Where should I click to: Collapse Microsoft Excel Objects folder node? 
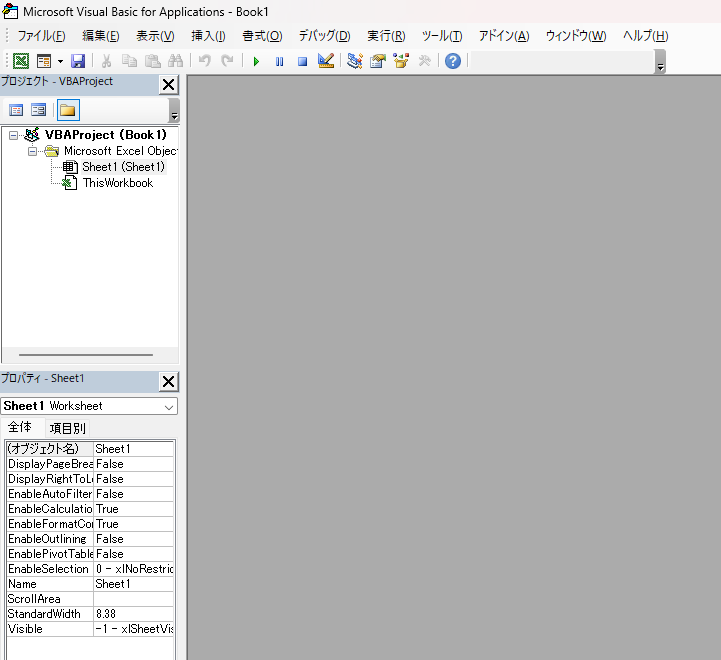pyautogui.click(x=32, y=151)
